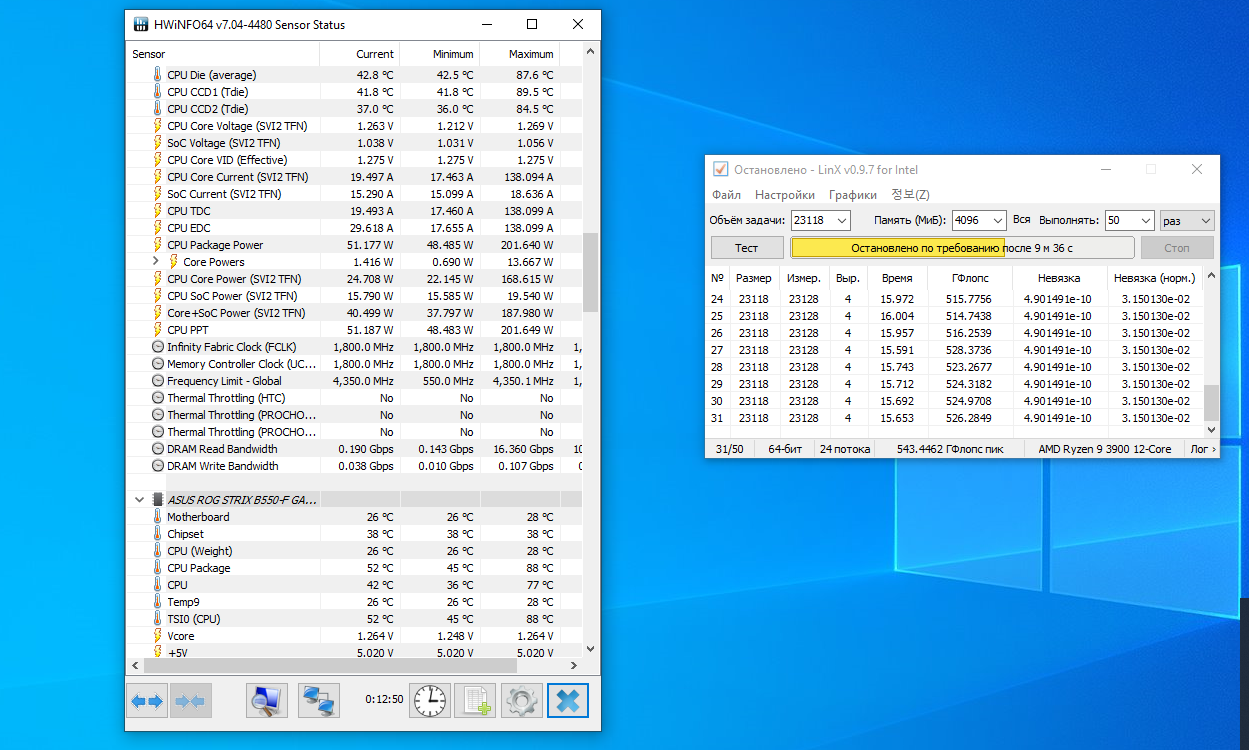Image resolution: width=1249 pixels, height=750 pixels.
Task: Open the Графики menu in LinX
Action: 853,195
